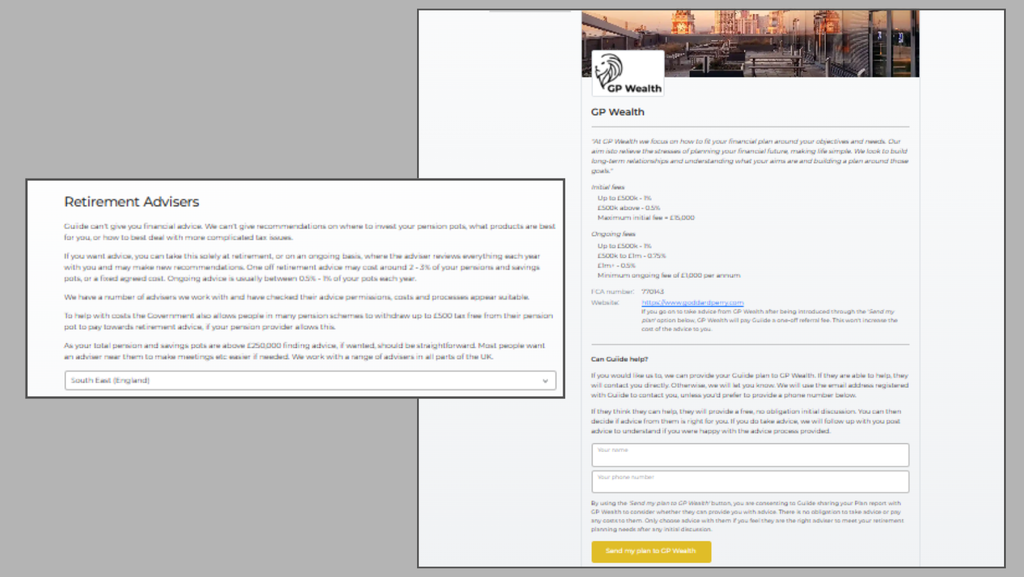Click the Maximum initial fee £15,000 line
The image size is (1024, 577).
click(646, 217)
